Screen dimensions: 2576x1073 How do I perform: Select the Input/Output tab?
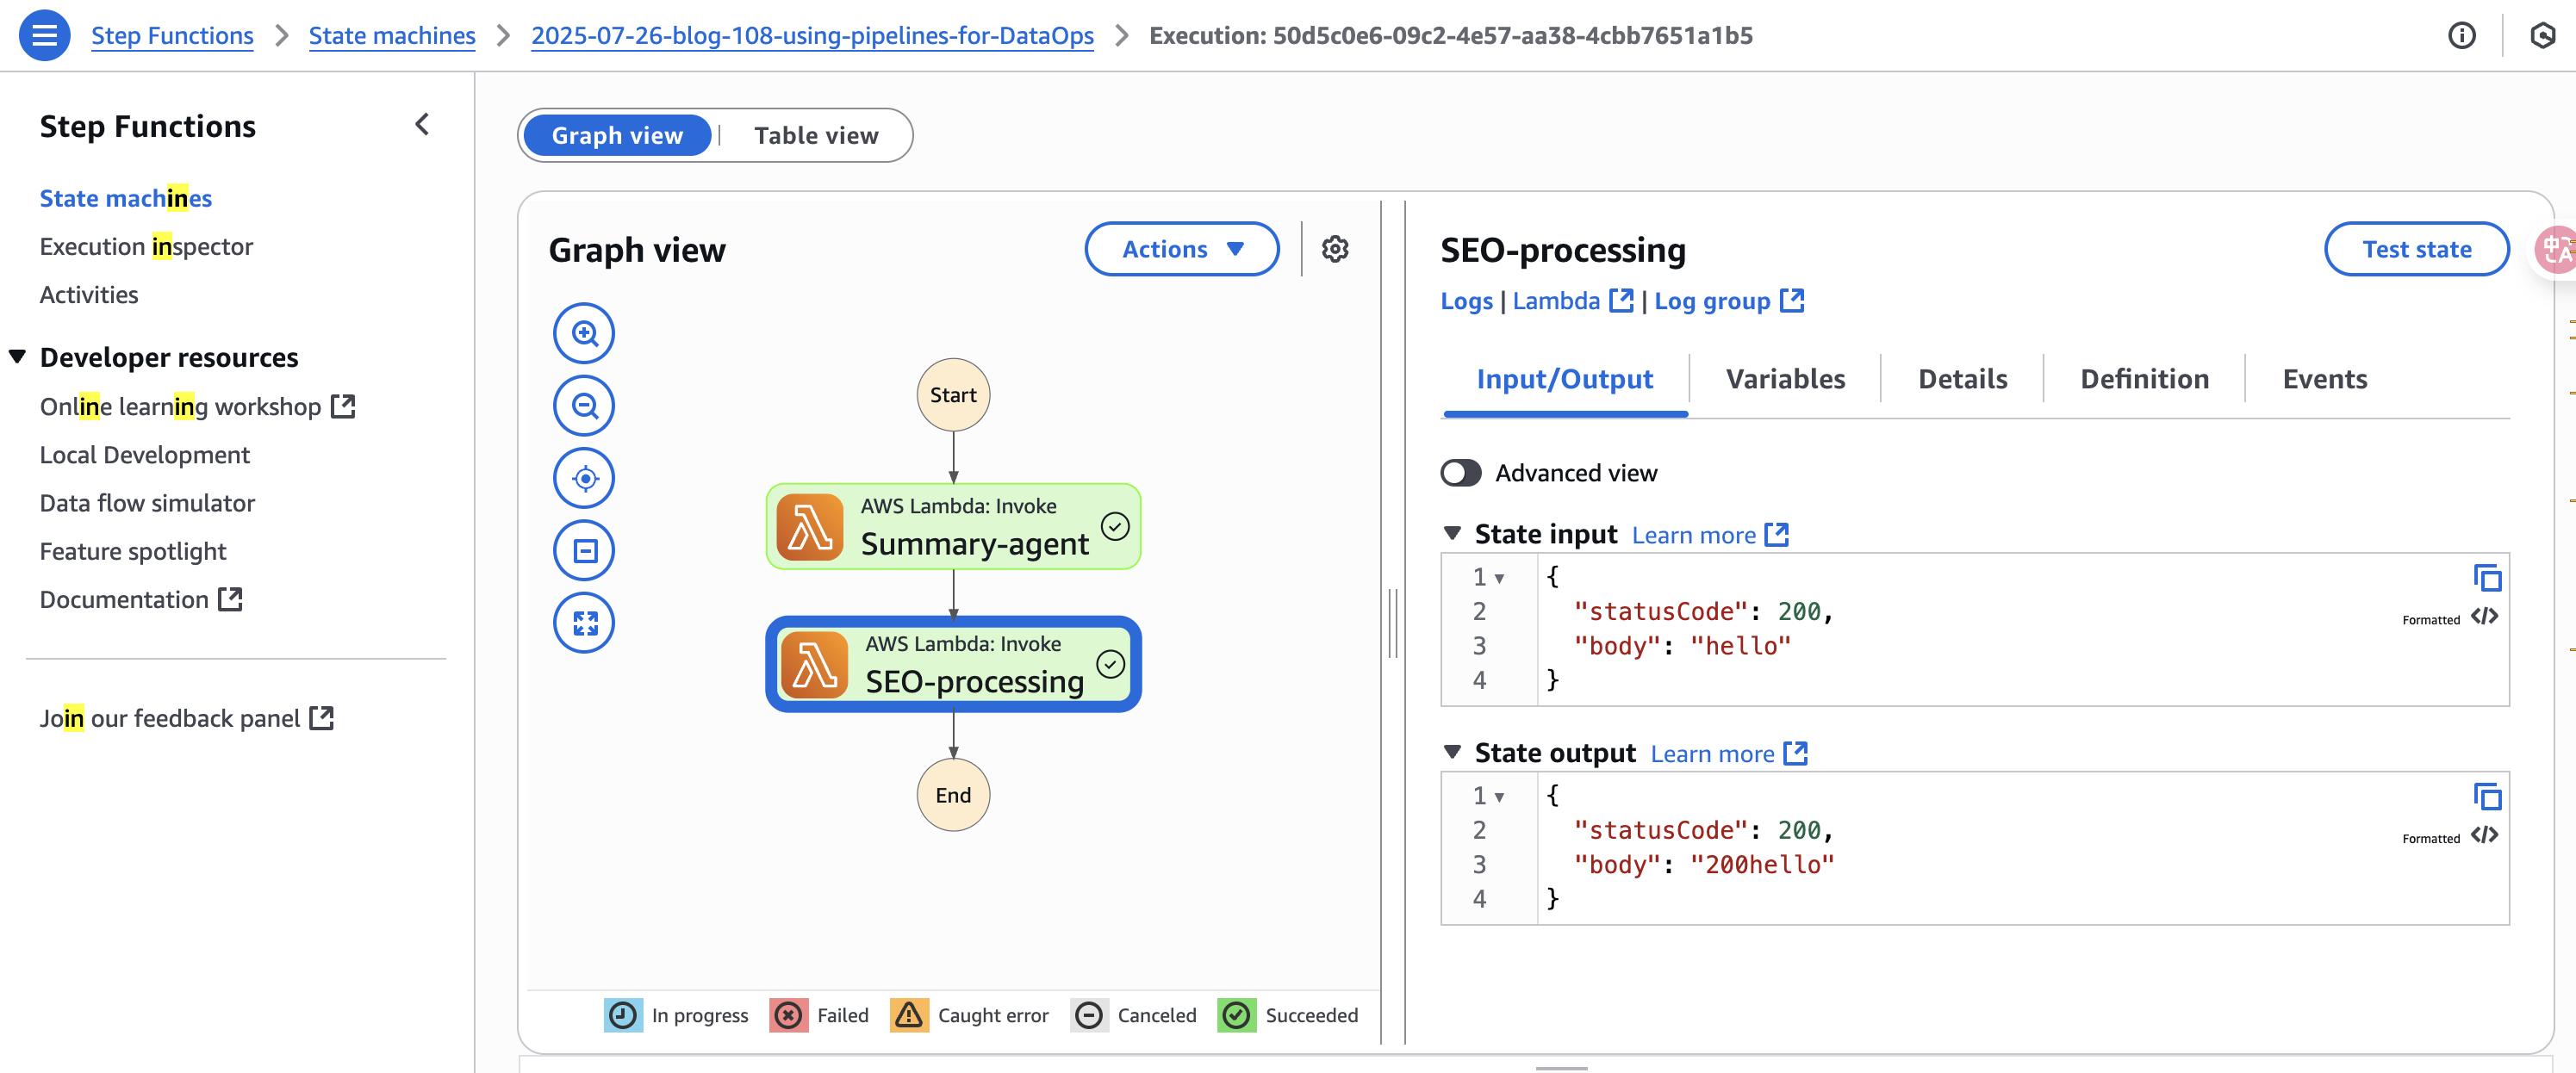pyautogui.click(x=1564, y=379)
